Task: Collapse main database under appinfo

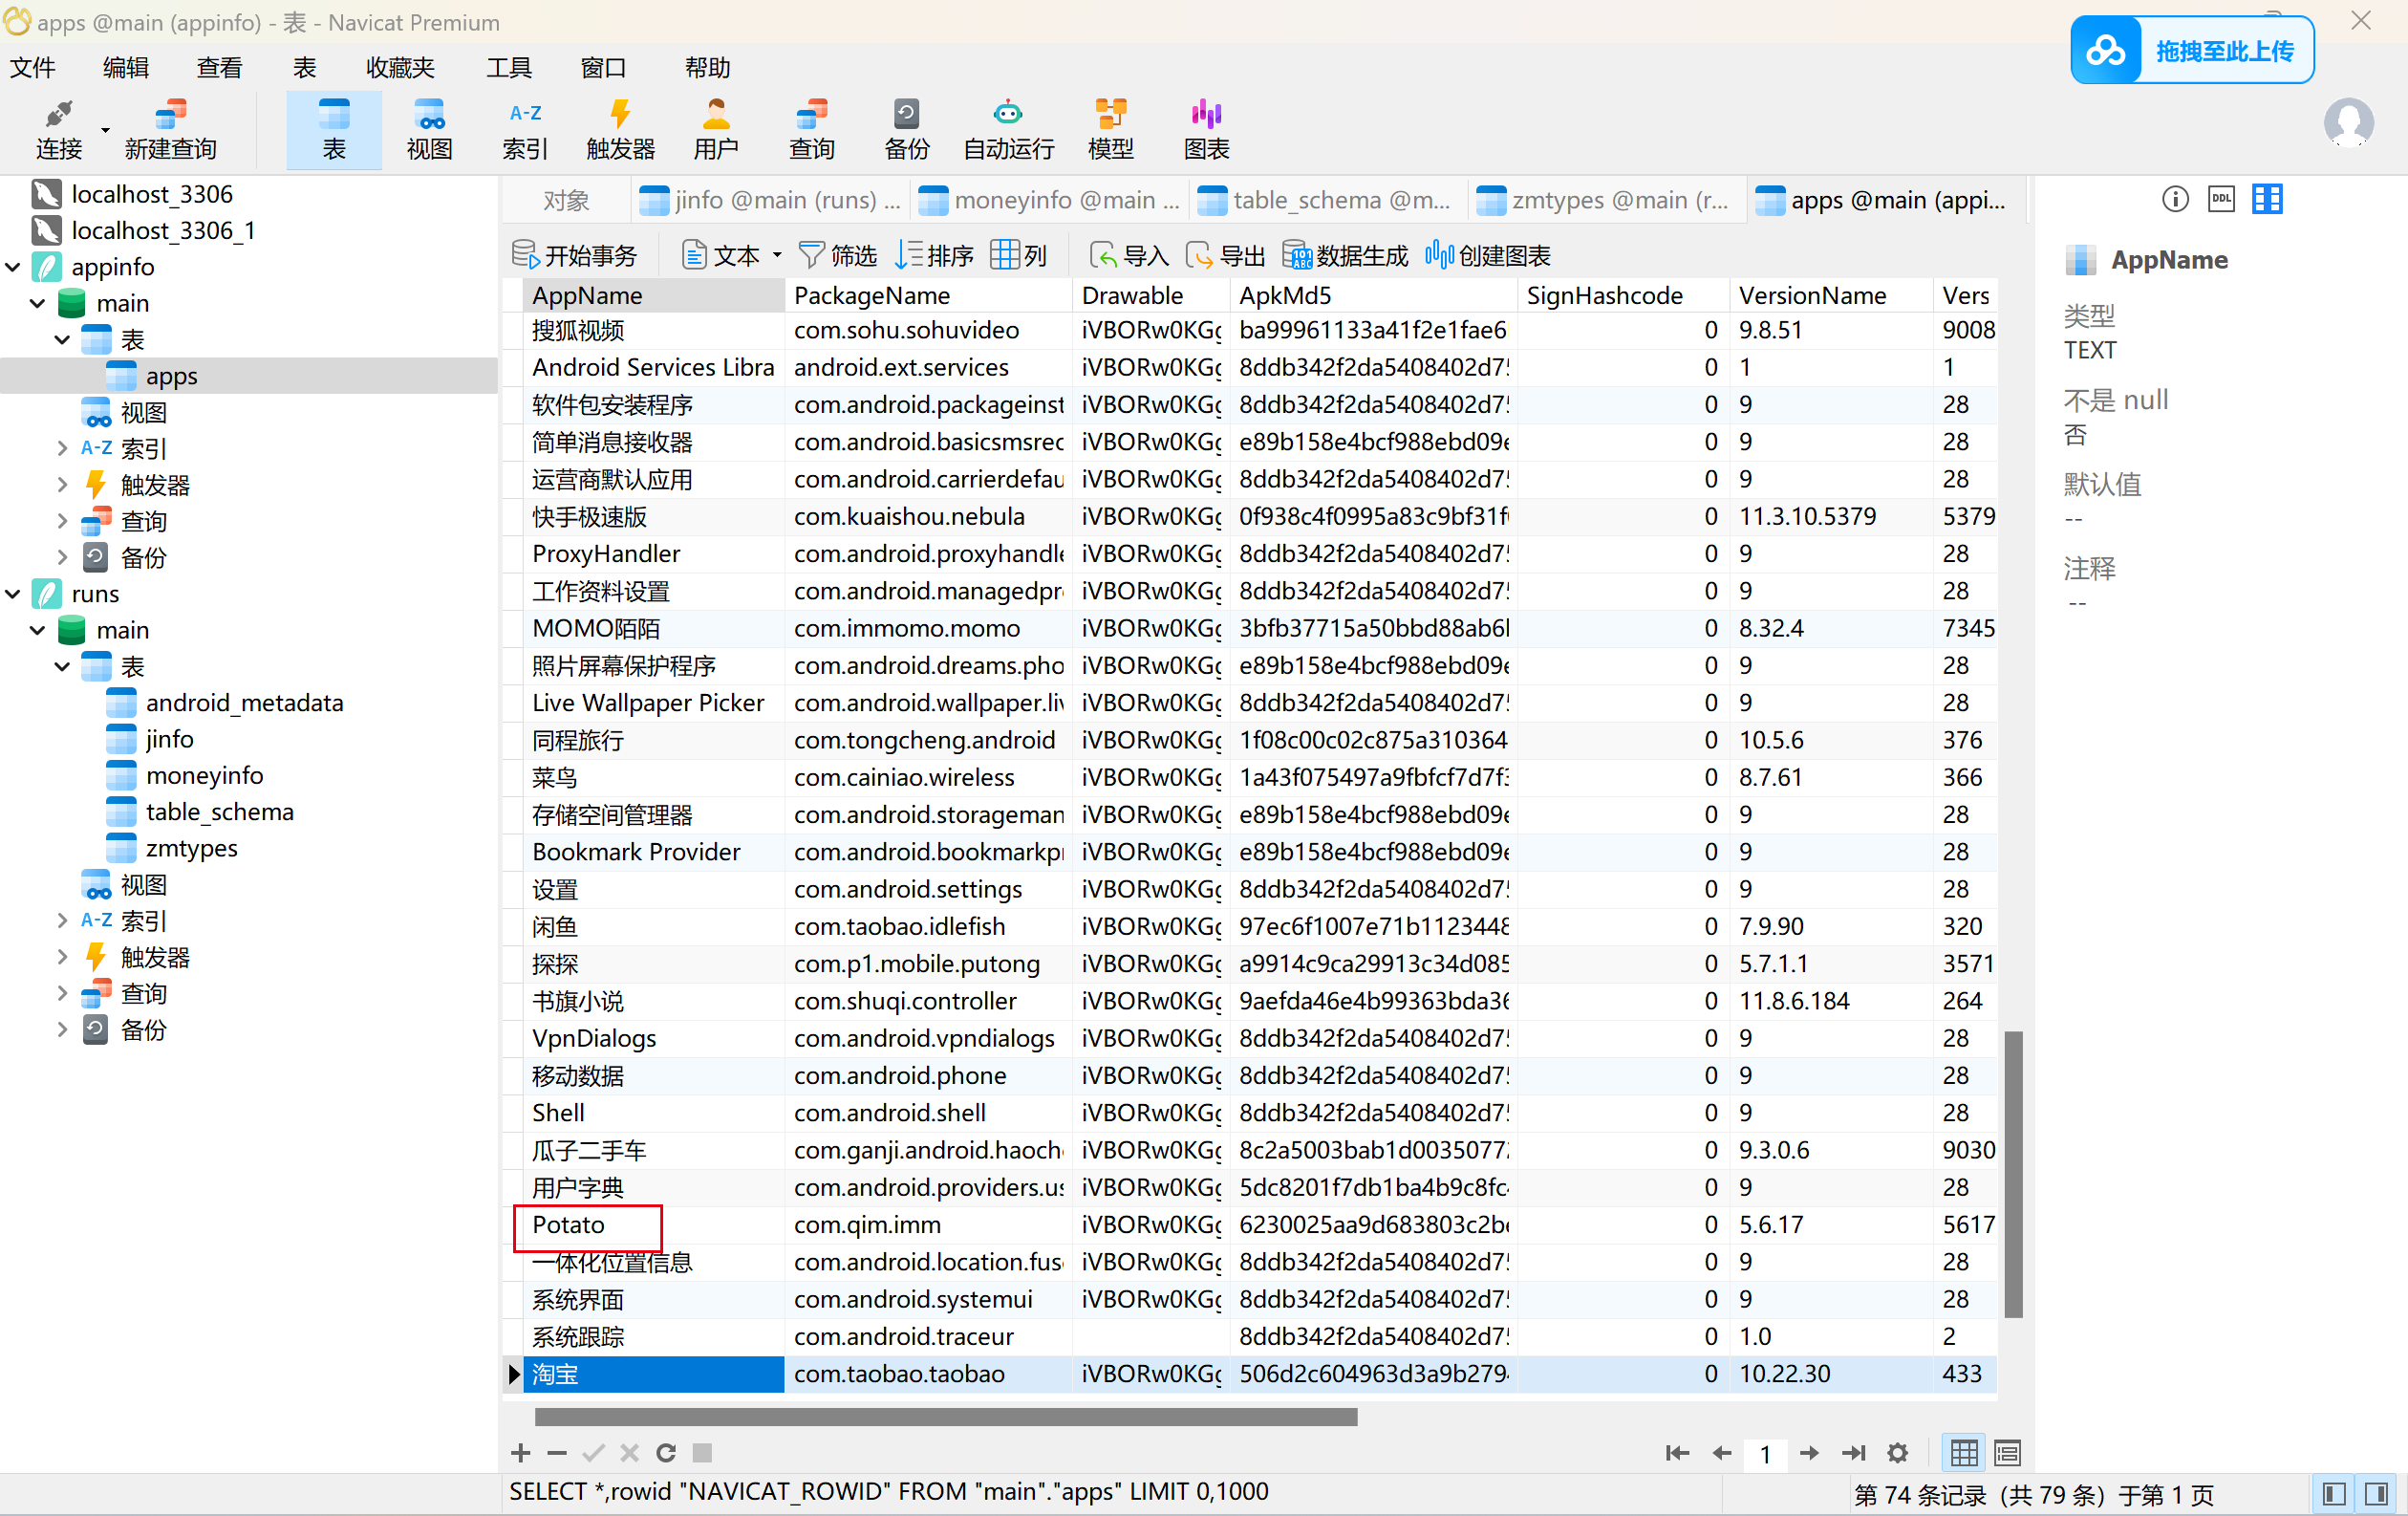Action: click(x=38, y=303)
